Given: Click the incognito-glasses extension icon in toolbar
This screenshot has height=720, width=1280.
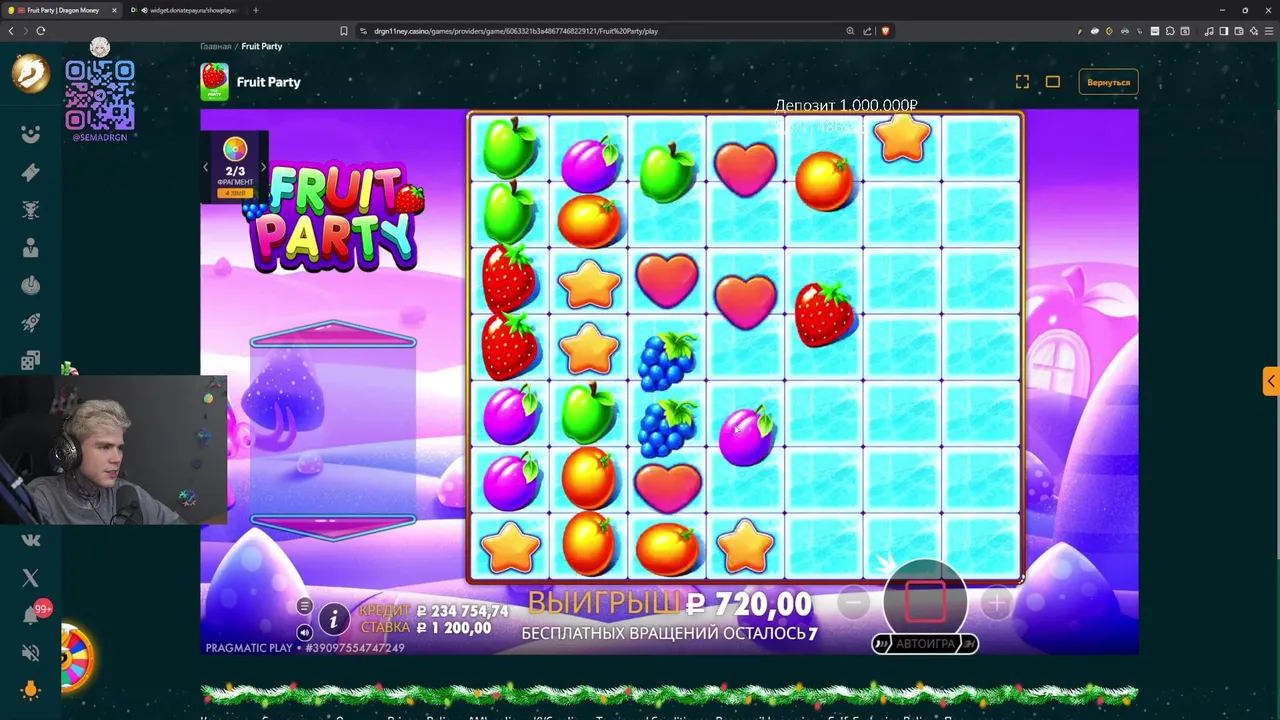Looking at the screenshot, I should tap(1124, 31).
